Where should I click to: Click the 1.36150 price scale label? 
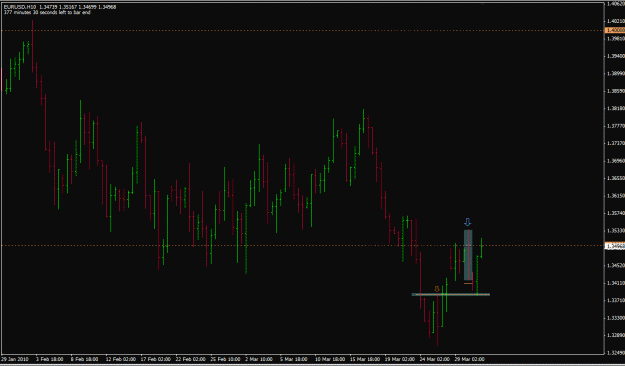[615, 196]
